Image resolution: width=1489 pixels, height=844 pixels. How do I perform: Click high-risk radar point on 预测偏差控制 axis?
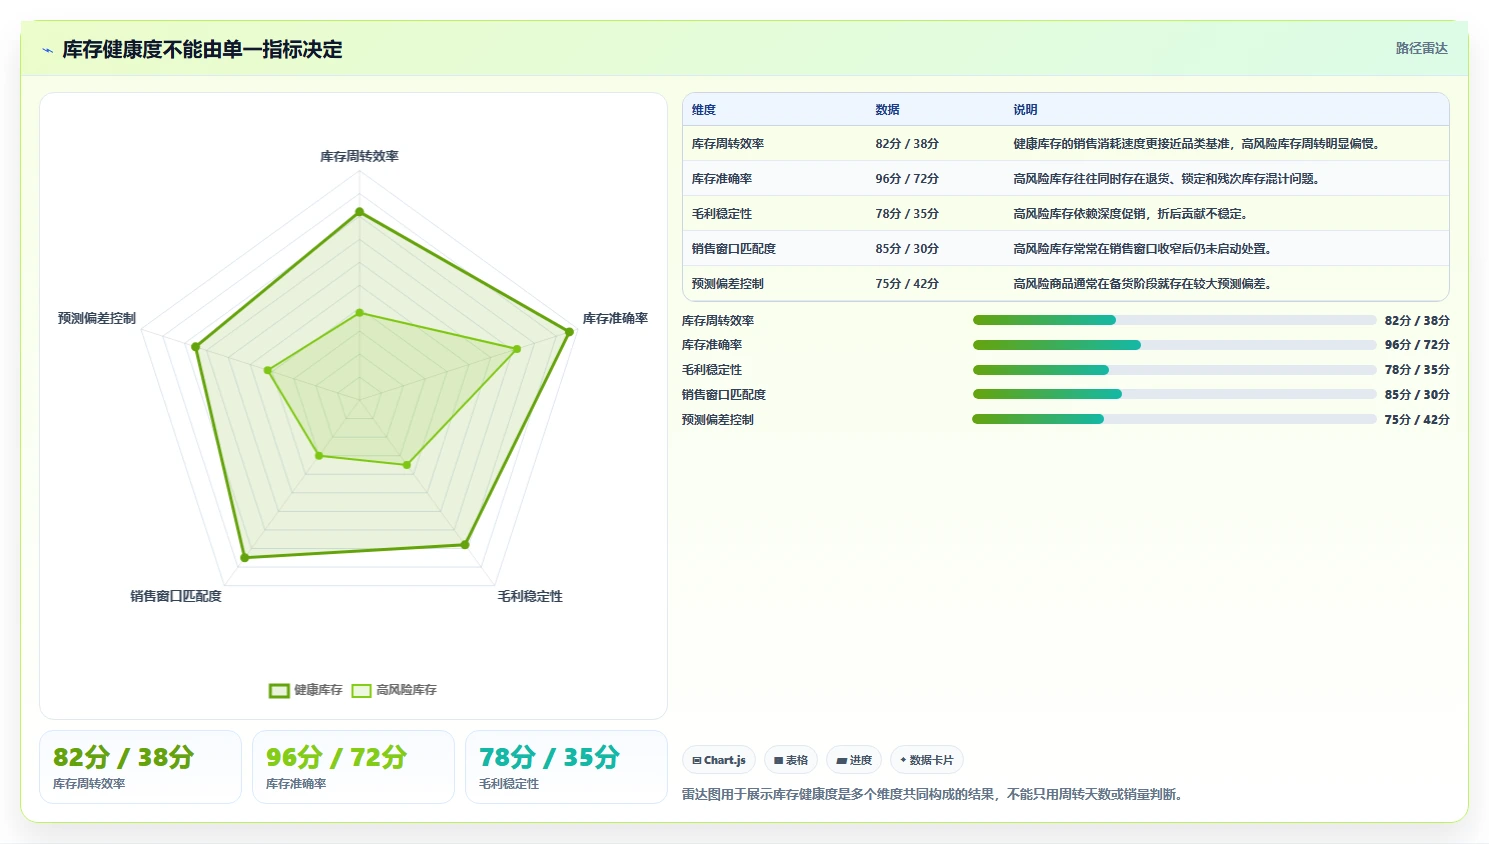click(x=268, y=370)
